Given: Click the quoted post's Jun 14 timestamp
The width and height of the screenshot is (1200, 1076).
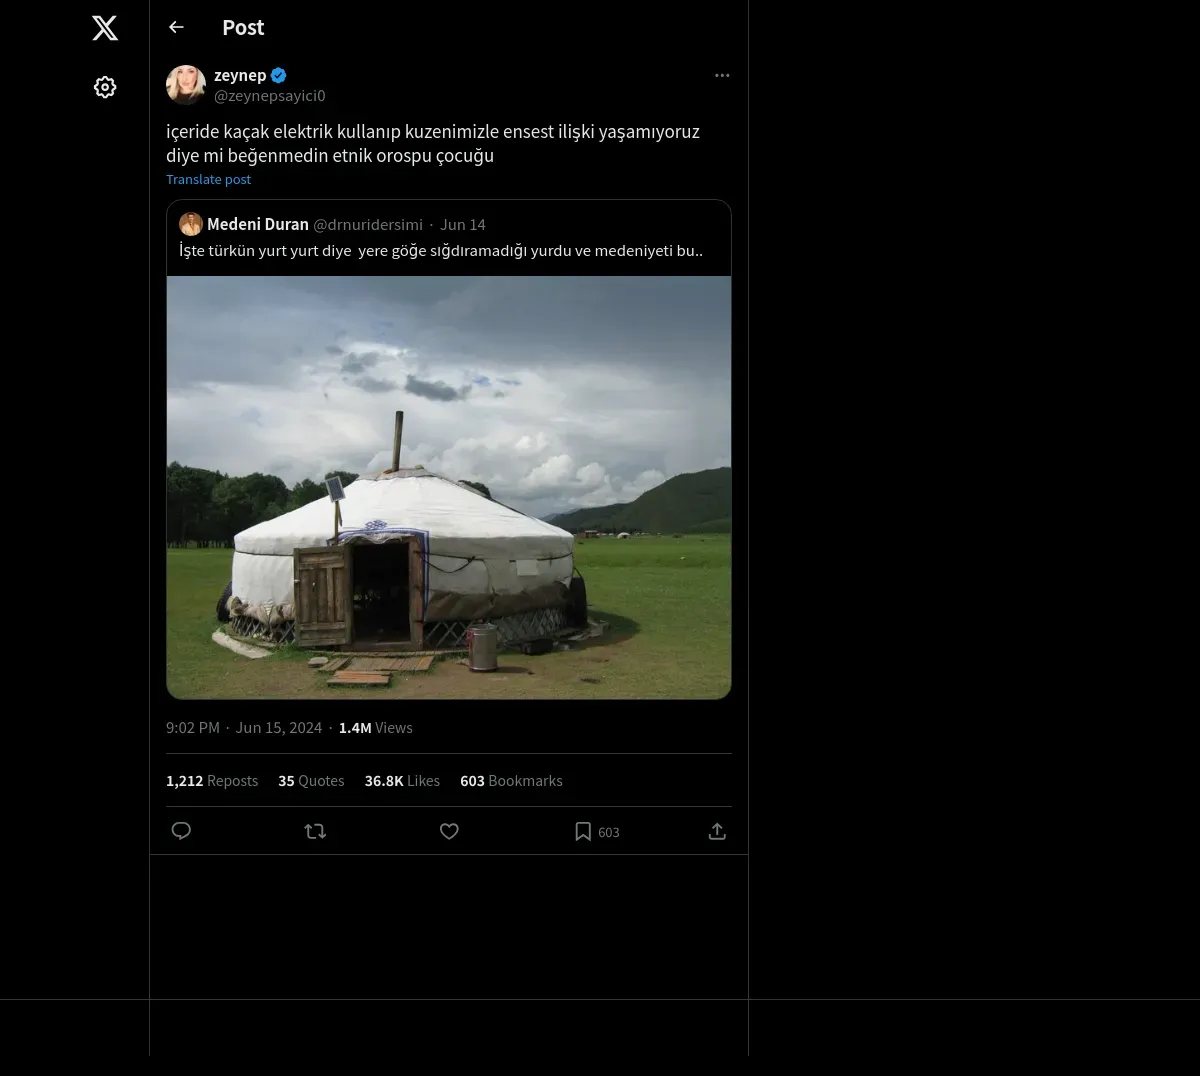Looking at the screenshot, I should (x=463, y=225).
